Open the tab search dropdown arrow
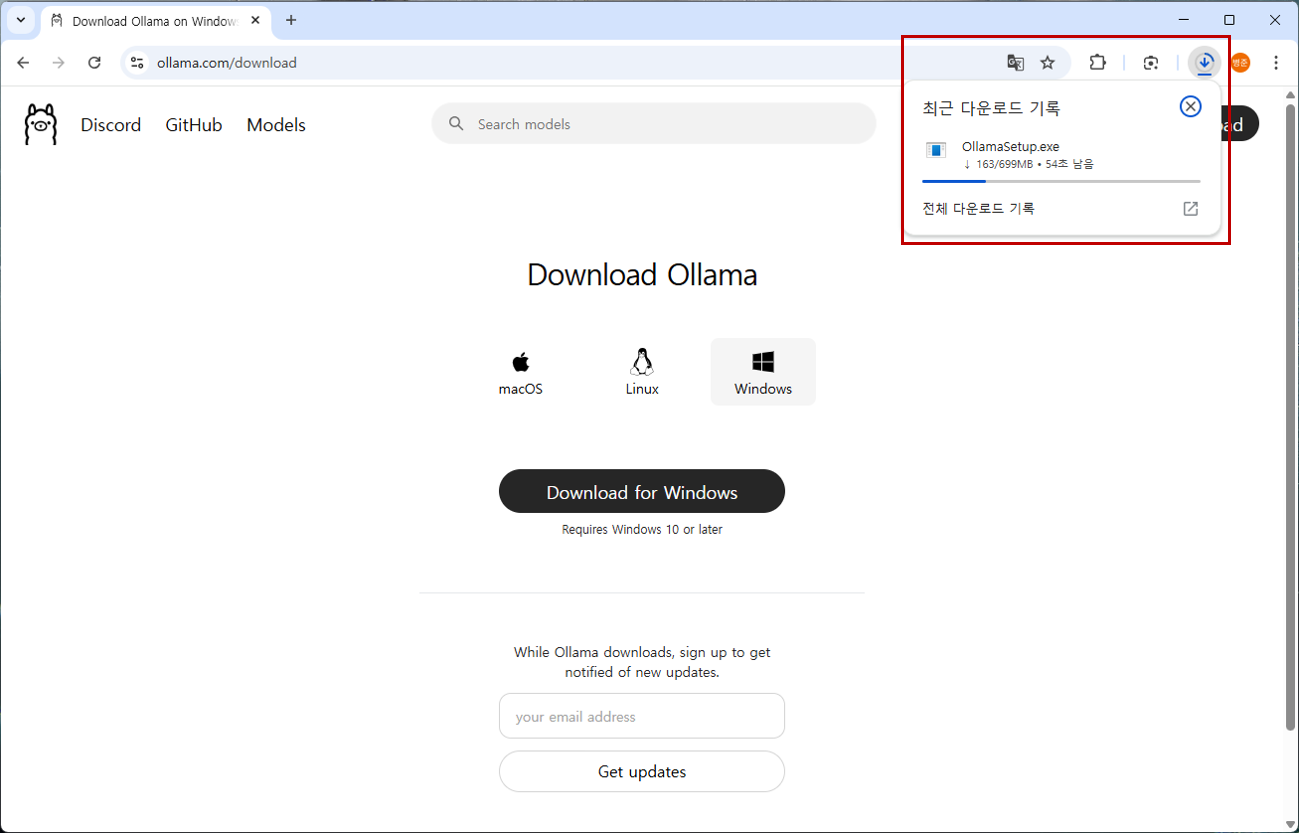This screenshot has width=1299, height=833. pyautogui.click(x=20, y=20)
